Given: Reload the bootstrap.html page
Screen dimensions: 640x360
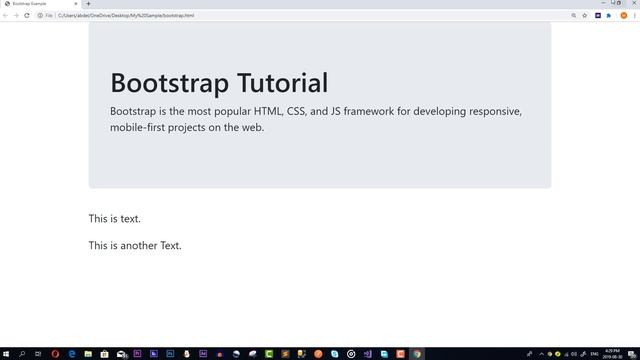Looking at the screenshot, I should tap(27, 16).
